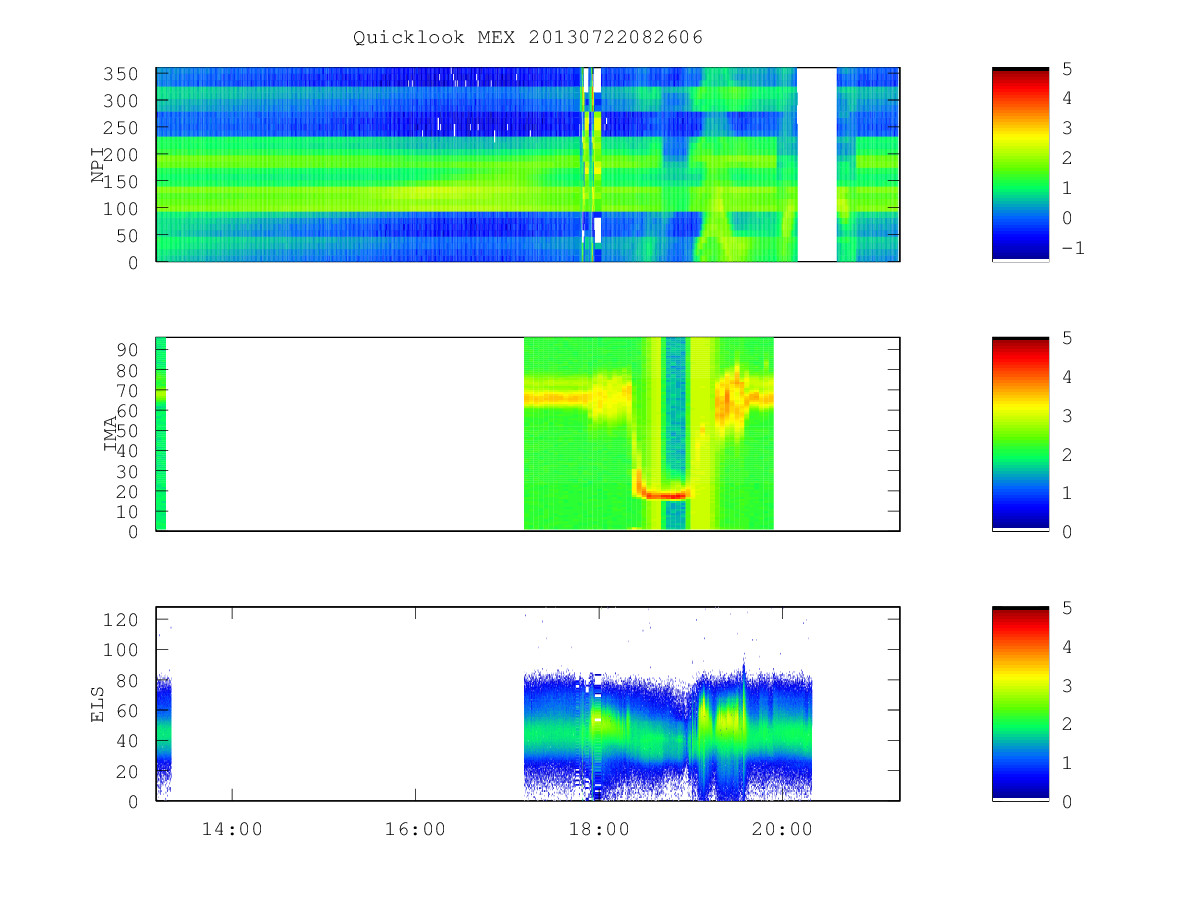Click the 2 label on IMA colorbar
The height and width of the screenshot is (900, 1200).
pyautogui.click(x=1067, y=454)
